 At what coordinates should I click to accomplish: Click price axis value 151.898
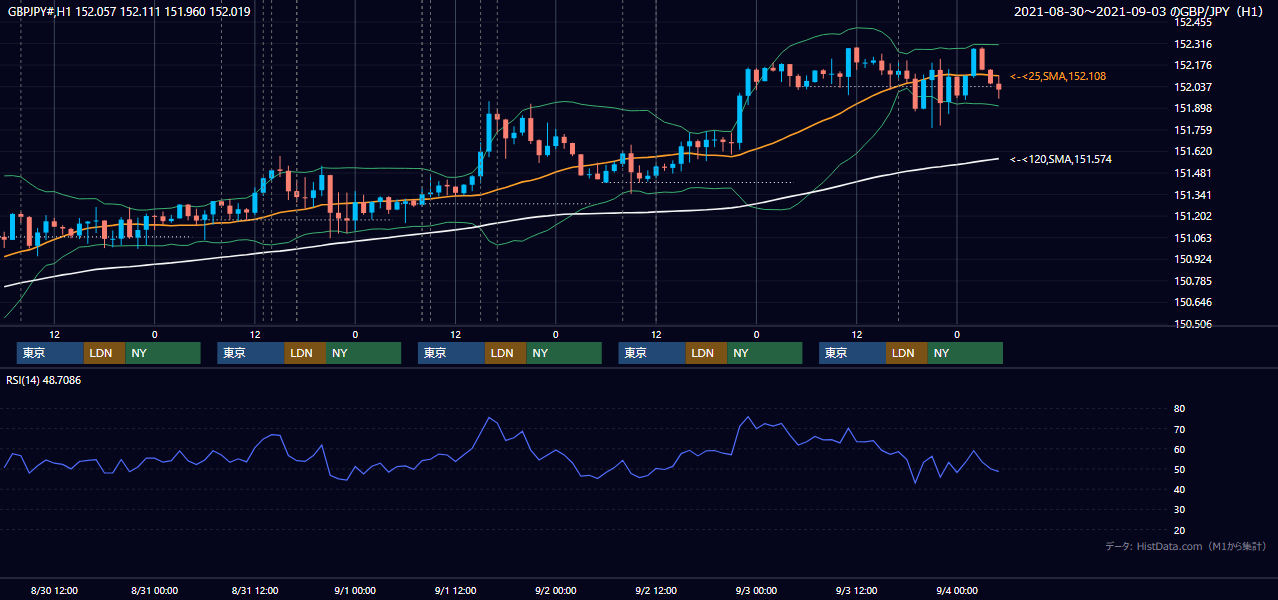1192,109
